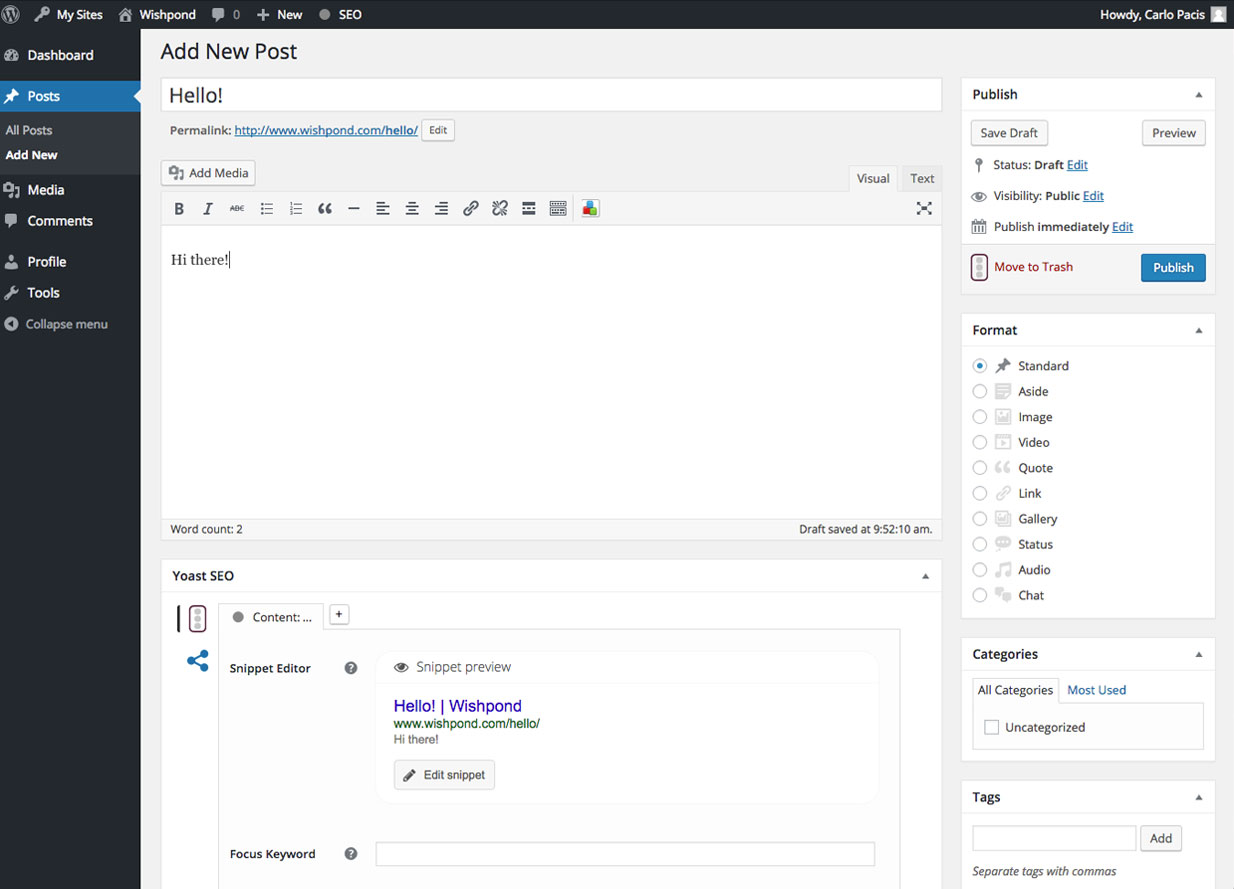Move the post to Trash
Screen dimensions: 1234x889
tap(1033, 267)
